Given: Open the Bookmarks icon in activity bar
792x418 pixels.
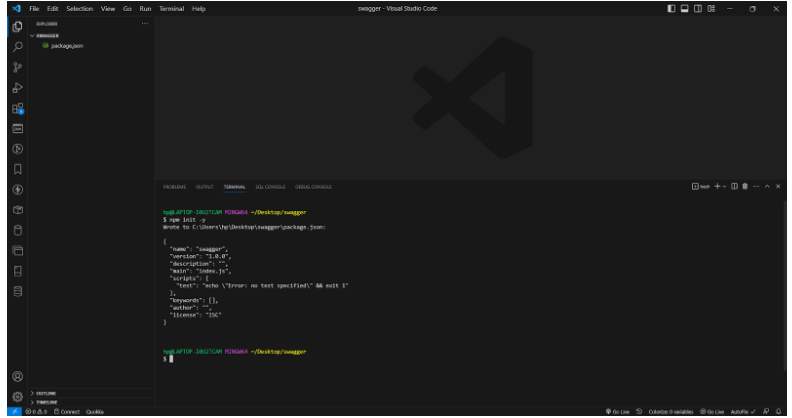Looking at the screenshot, I should [17, 169].
